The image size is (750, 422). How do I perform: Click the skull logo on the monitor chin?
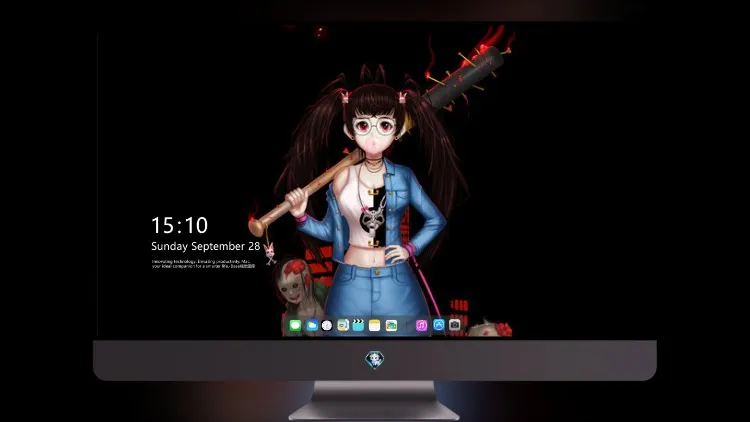pyautogui.click(x=375, y=359)
